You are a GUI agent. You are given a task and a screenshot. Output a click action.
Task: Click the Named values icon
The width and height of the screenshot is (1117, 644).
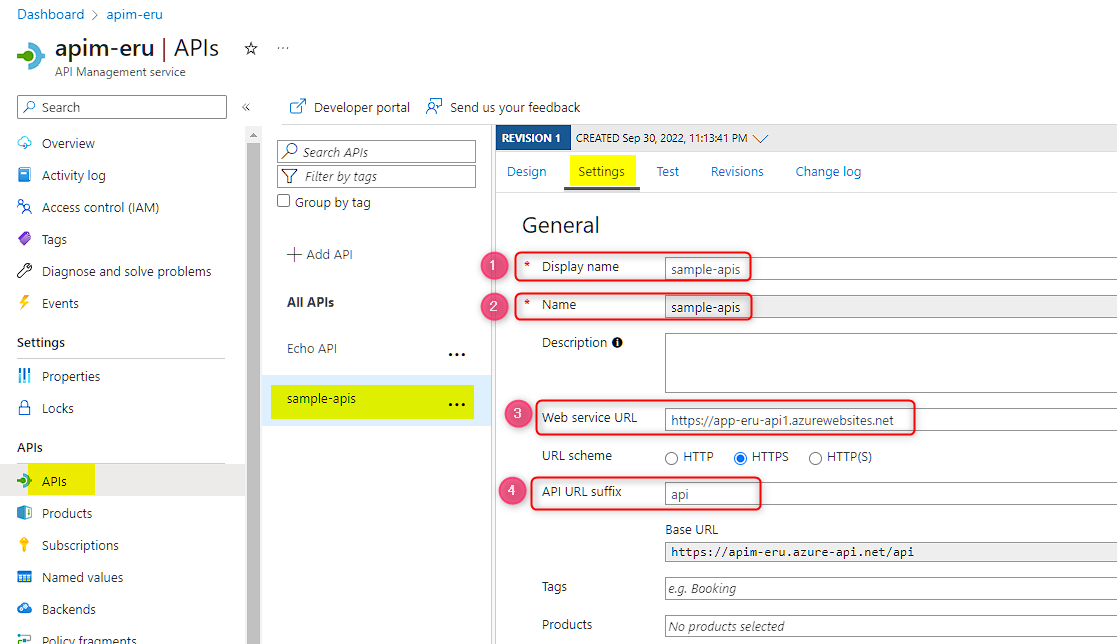(x=25, y=577)
